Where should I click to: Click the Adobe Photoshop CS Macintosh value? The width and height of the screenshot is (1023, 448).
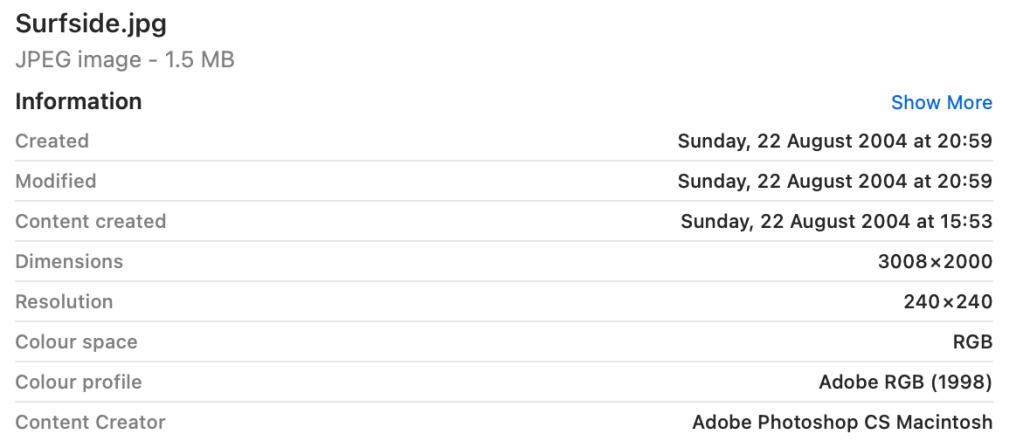pos(842,422)
